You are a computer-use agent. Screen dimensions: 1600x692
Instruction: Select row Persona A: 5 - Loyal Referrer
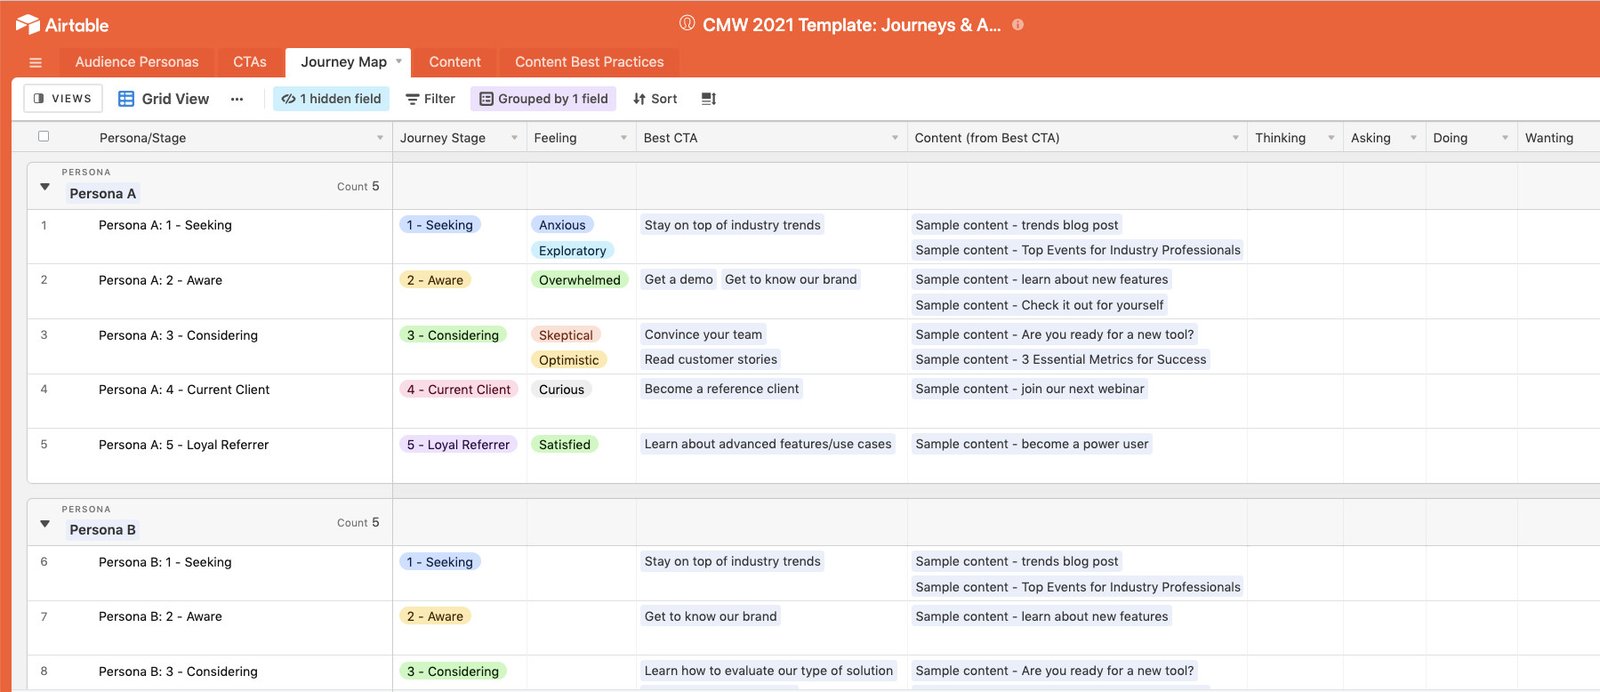183,445
